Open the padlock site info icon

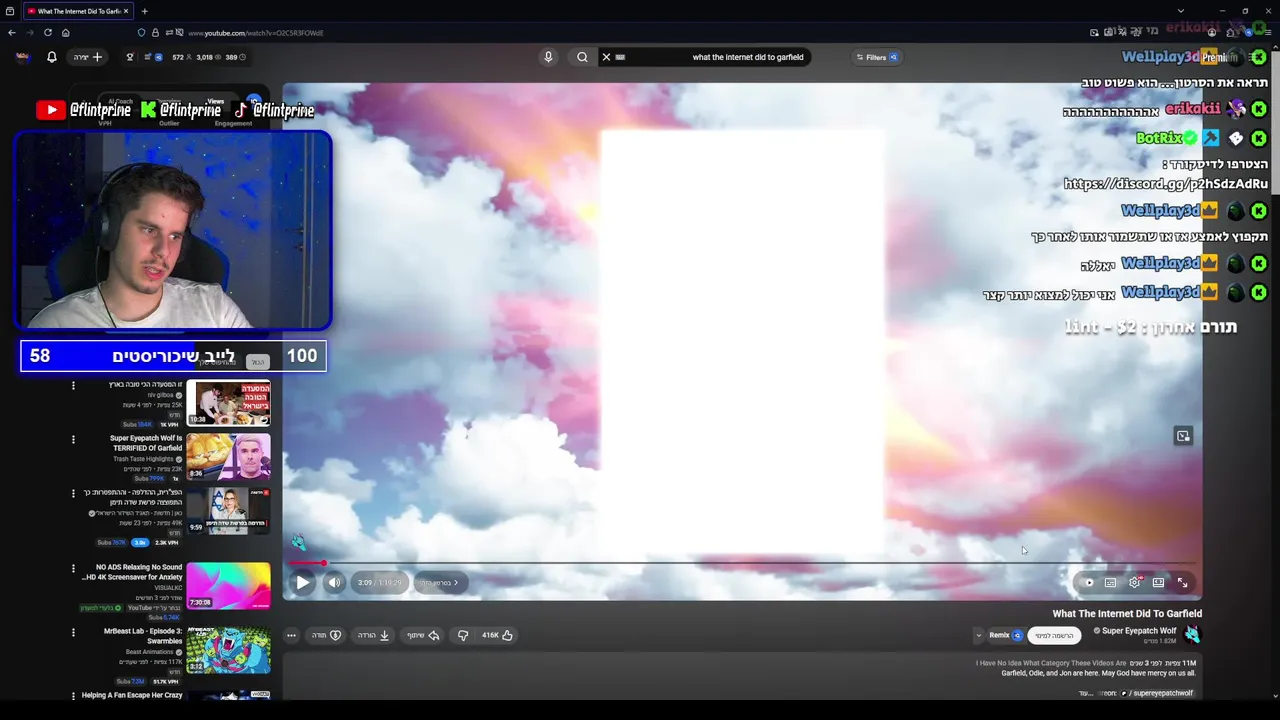point(155,32)
